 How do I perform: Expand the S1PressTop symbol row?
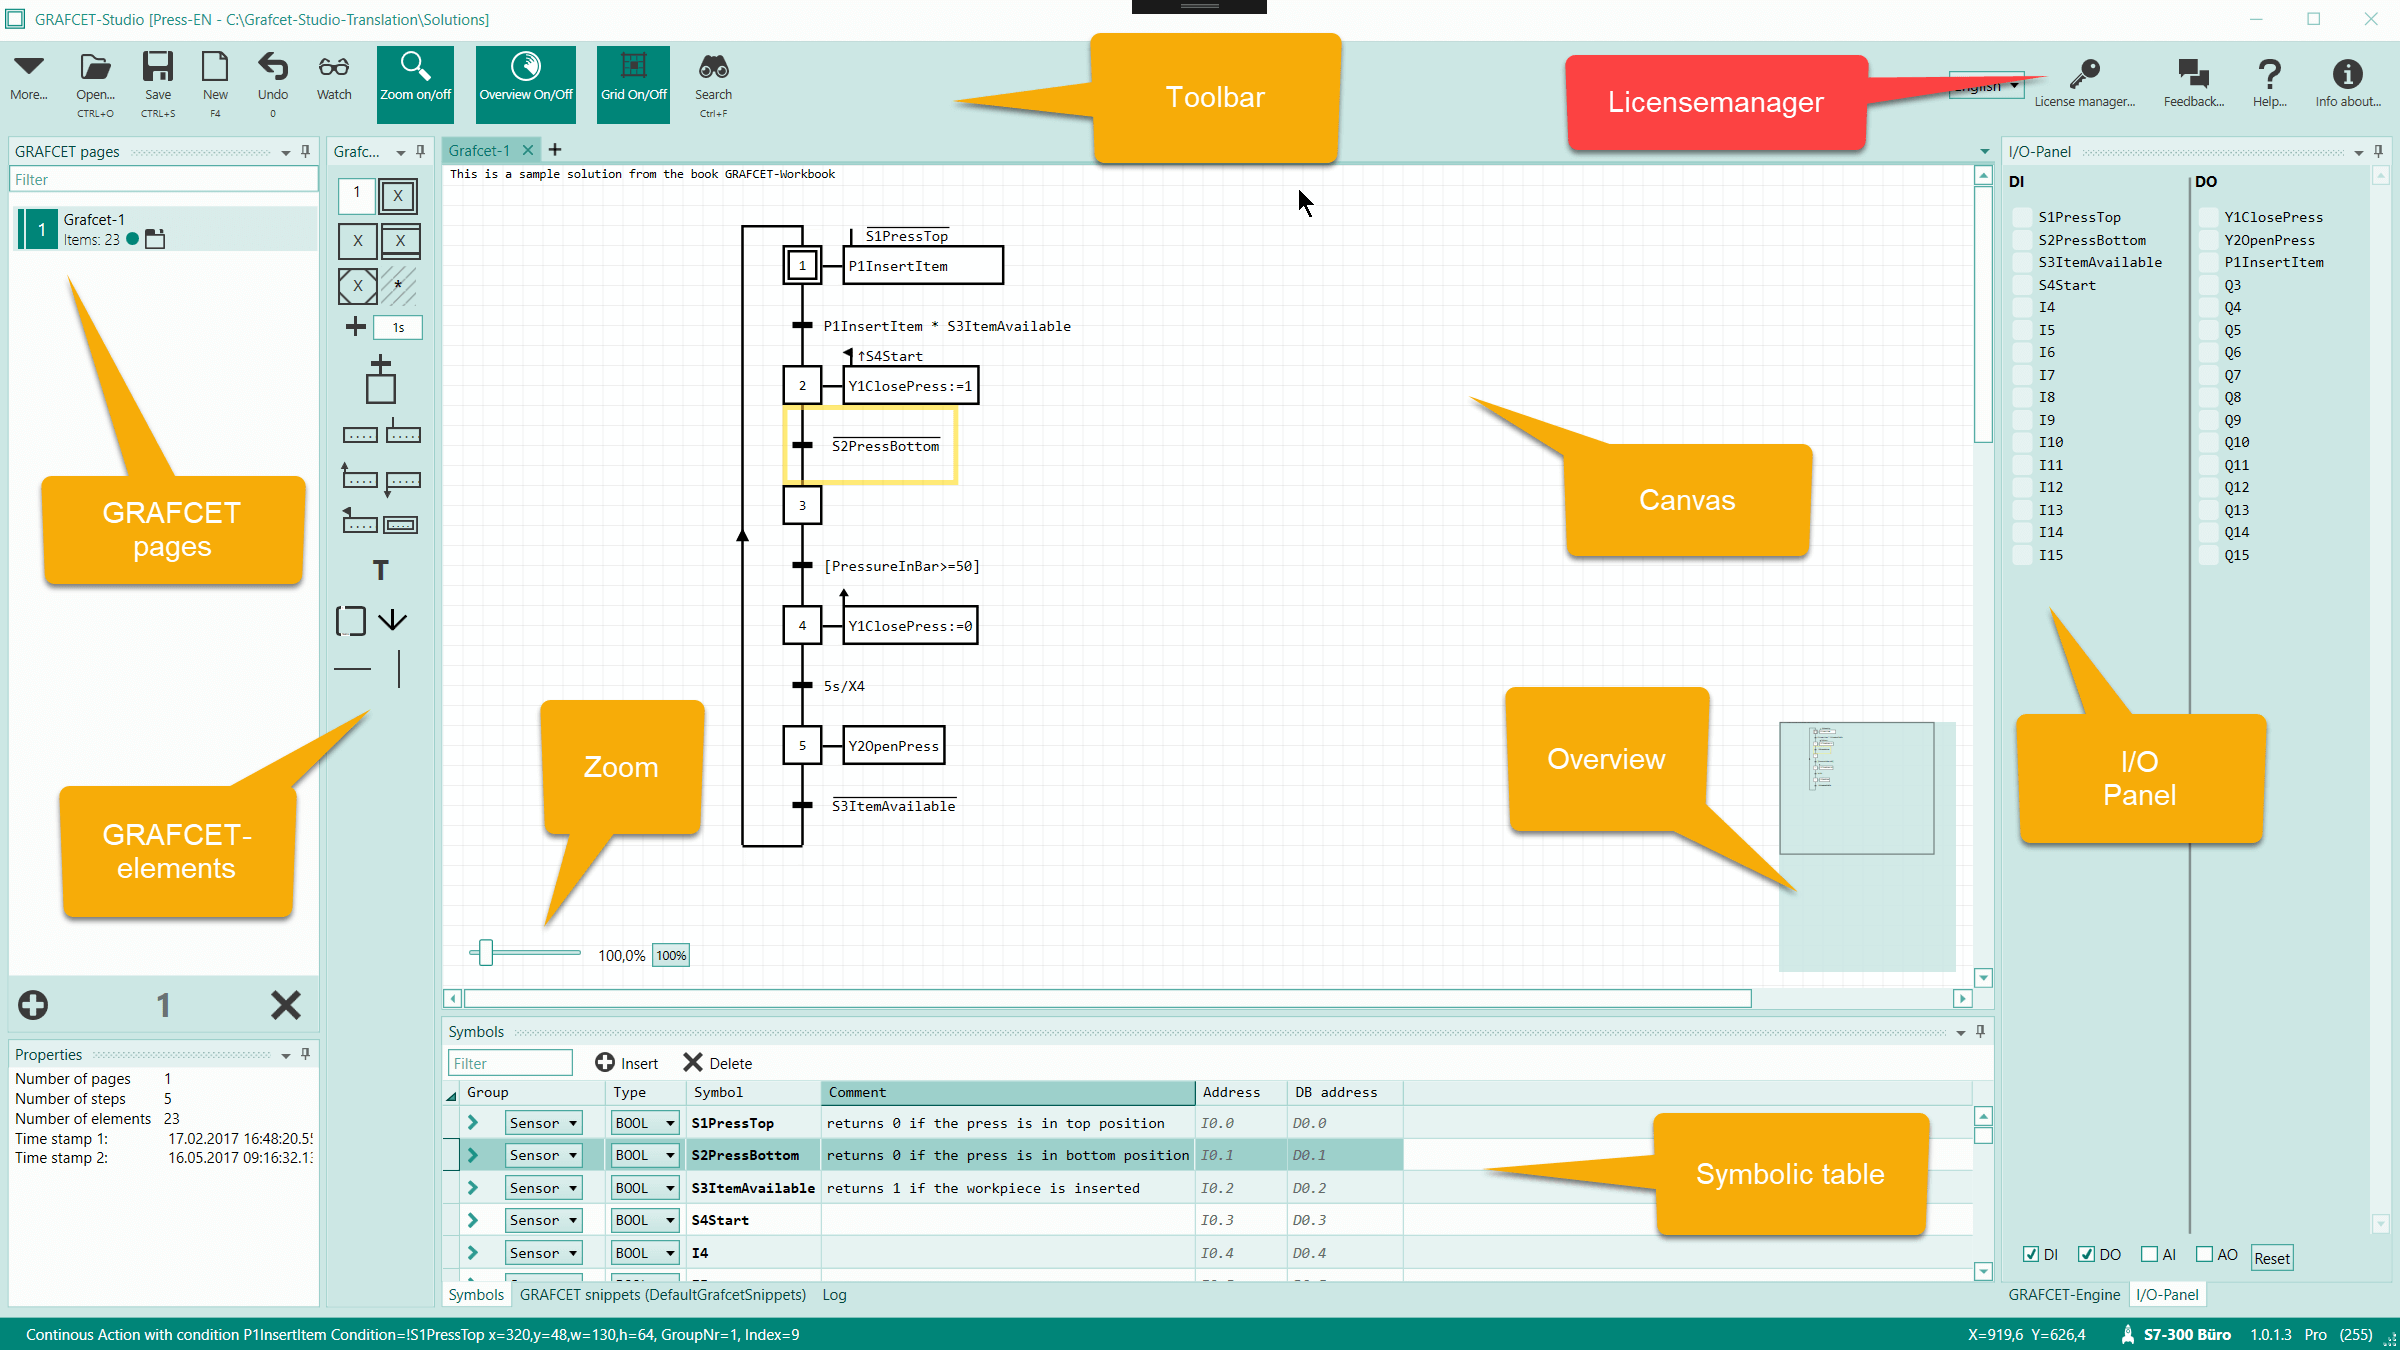[473, 1123]
